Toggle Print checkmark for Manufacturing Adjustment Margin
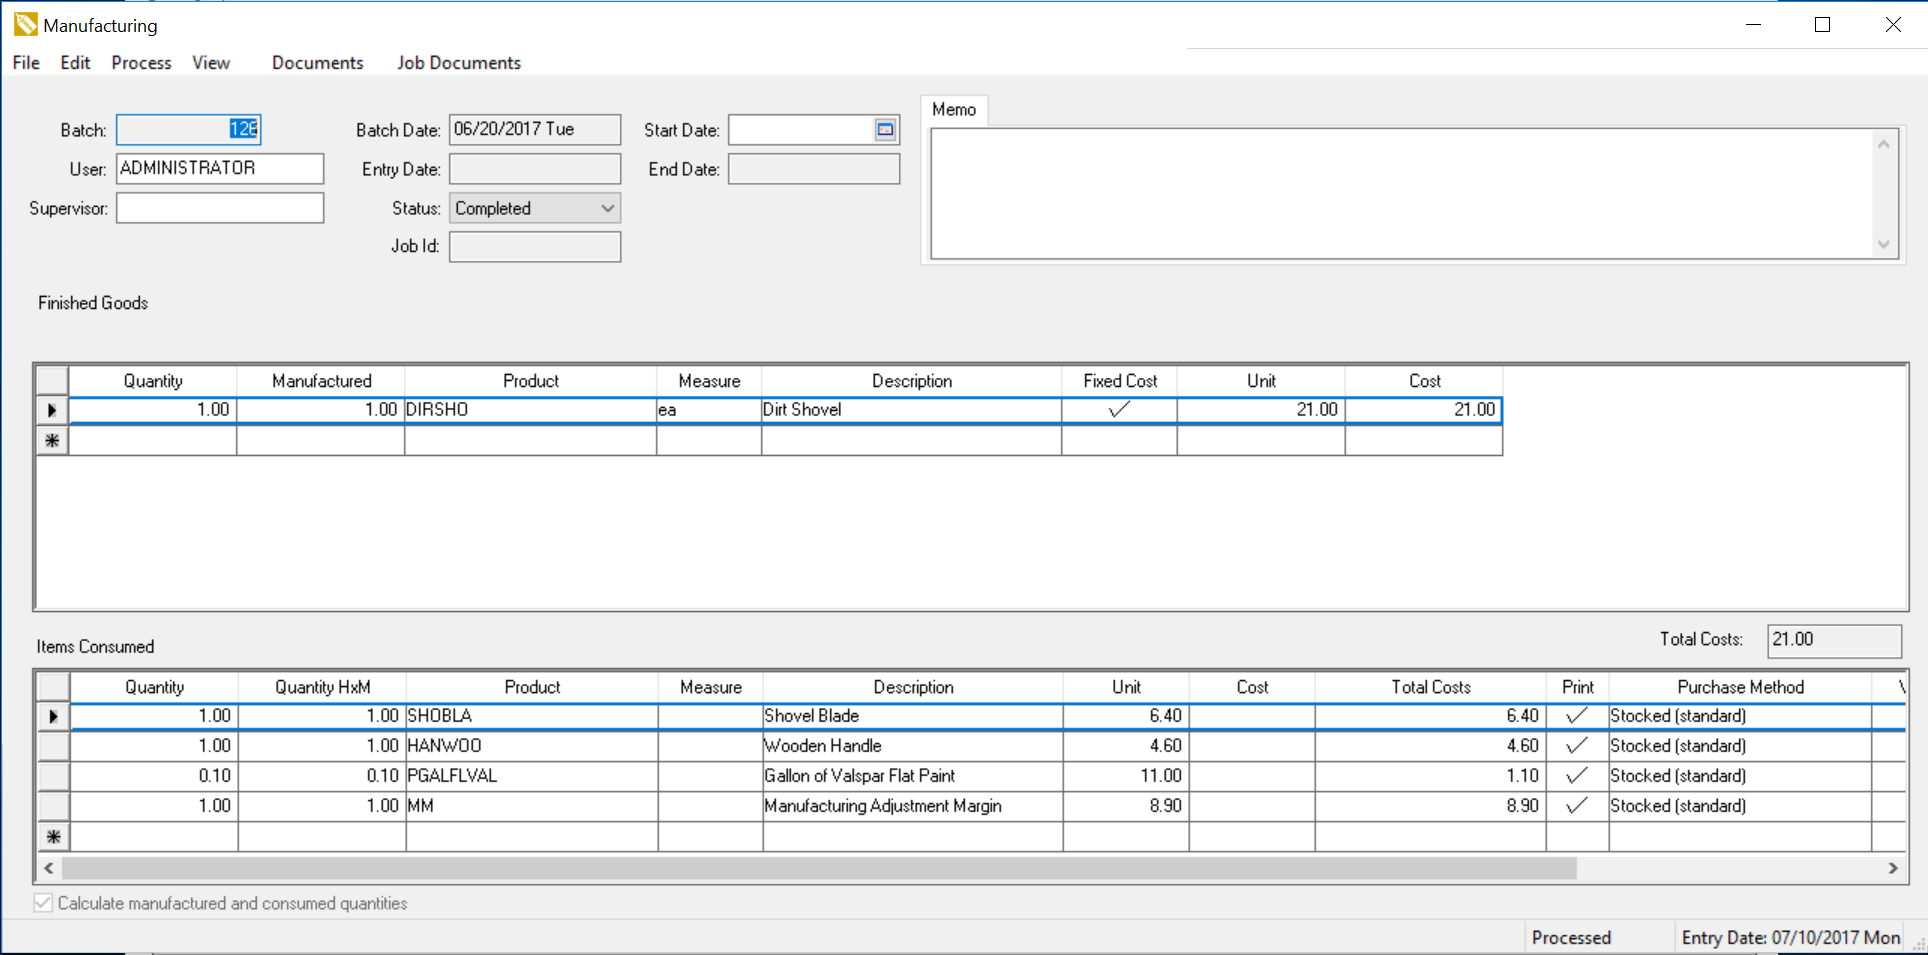This screenshot has height=955, width=1928. (x=1577, y=806)
